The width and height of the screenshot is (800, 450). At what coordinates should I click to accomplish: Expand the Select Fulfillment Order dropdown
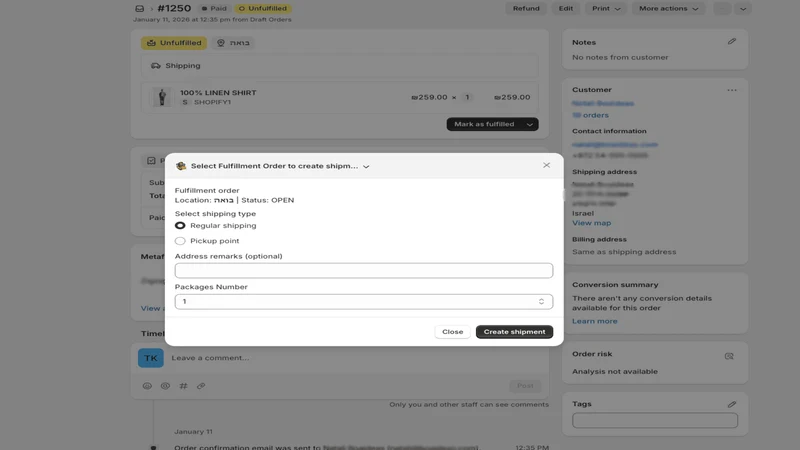(366, 166)
